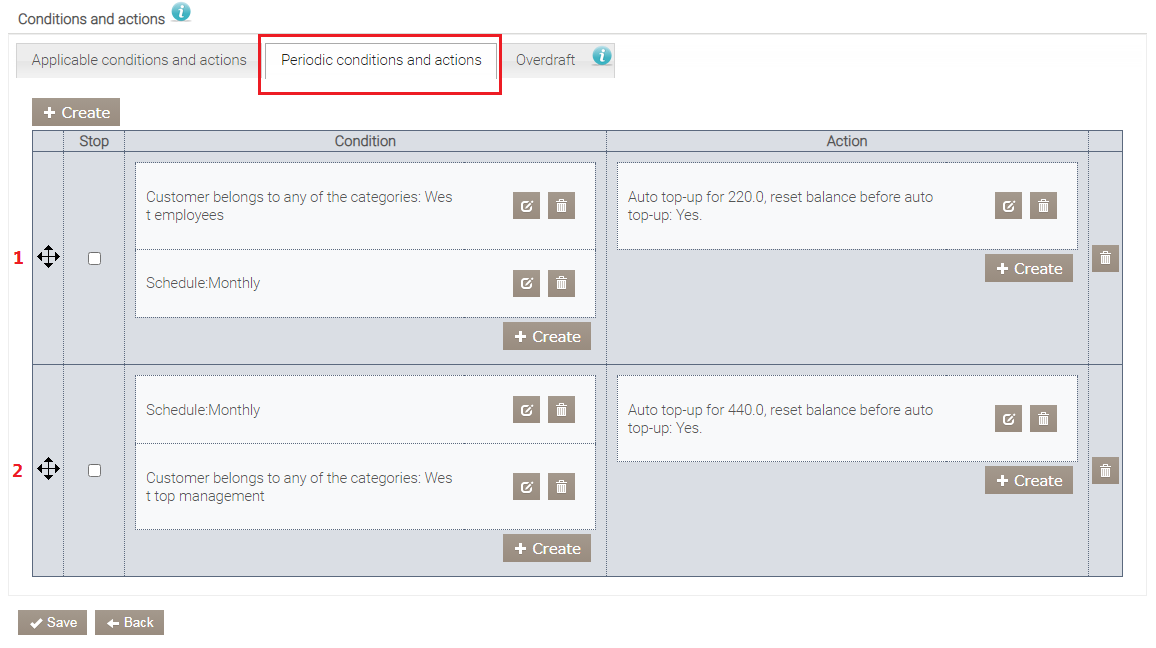
Task: Enable the Stop checkbox for rule 1
Action: coord(94,258)
